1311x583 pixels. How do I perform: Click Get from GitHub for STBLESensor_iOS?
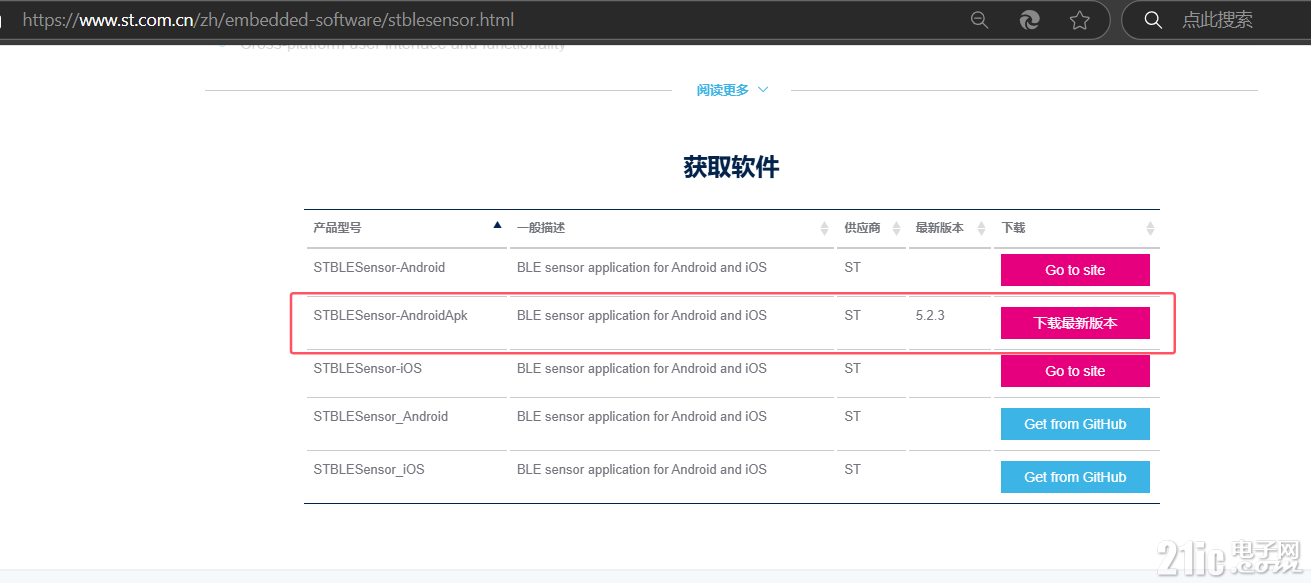[1075, 477]
